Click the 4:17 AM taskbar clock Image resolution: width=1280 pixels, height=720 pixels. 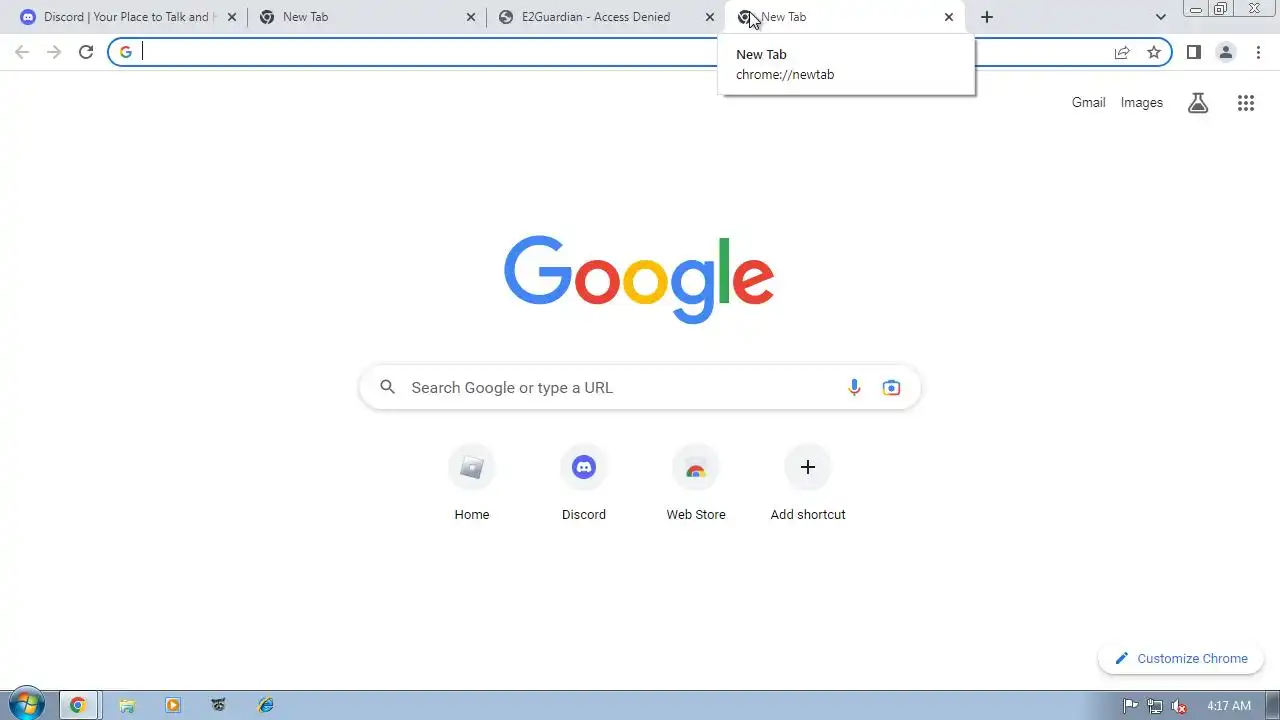click(1229, 705)
